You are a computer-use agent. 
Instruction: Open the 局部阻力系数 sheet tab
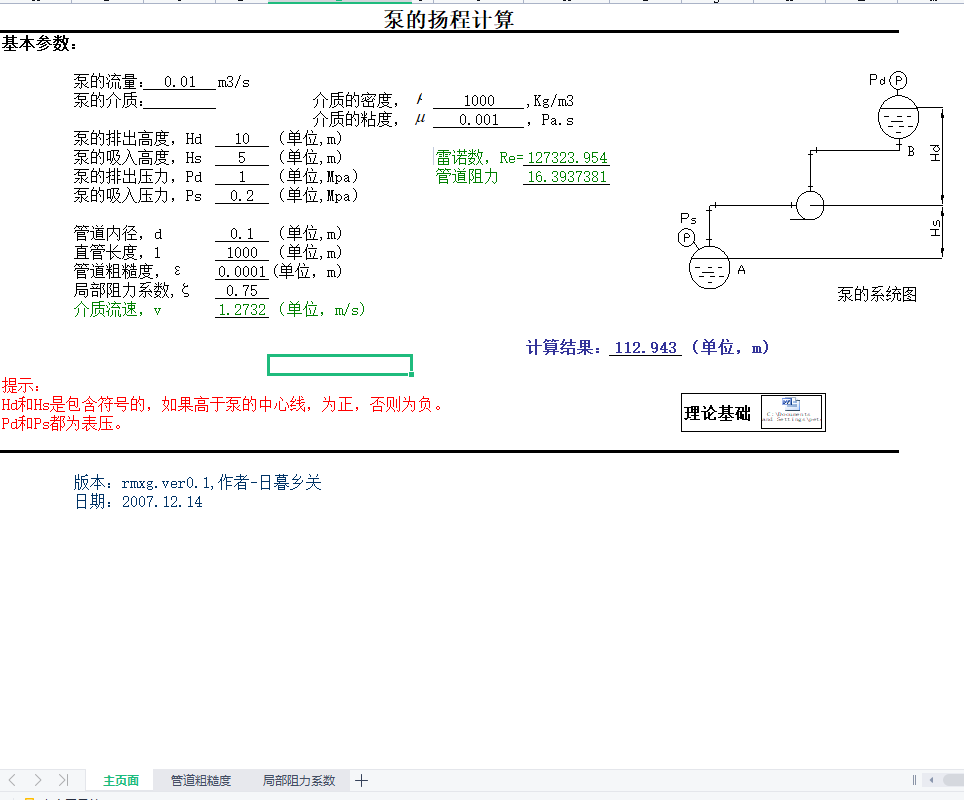pos(299,780)
